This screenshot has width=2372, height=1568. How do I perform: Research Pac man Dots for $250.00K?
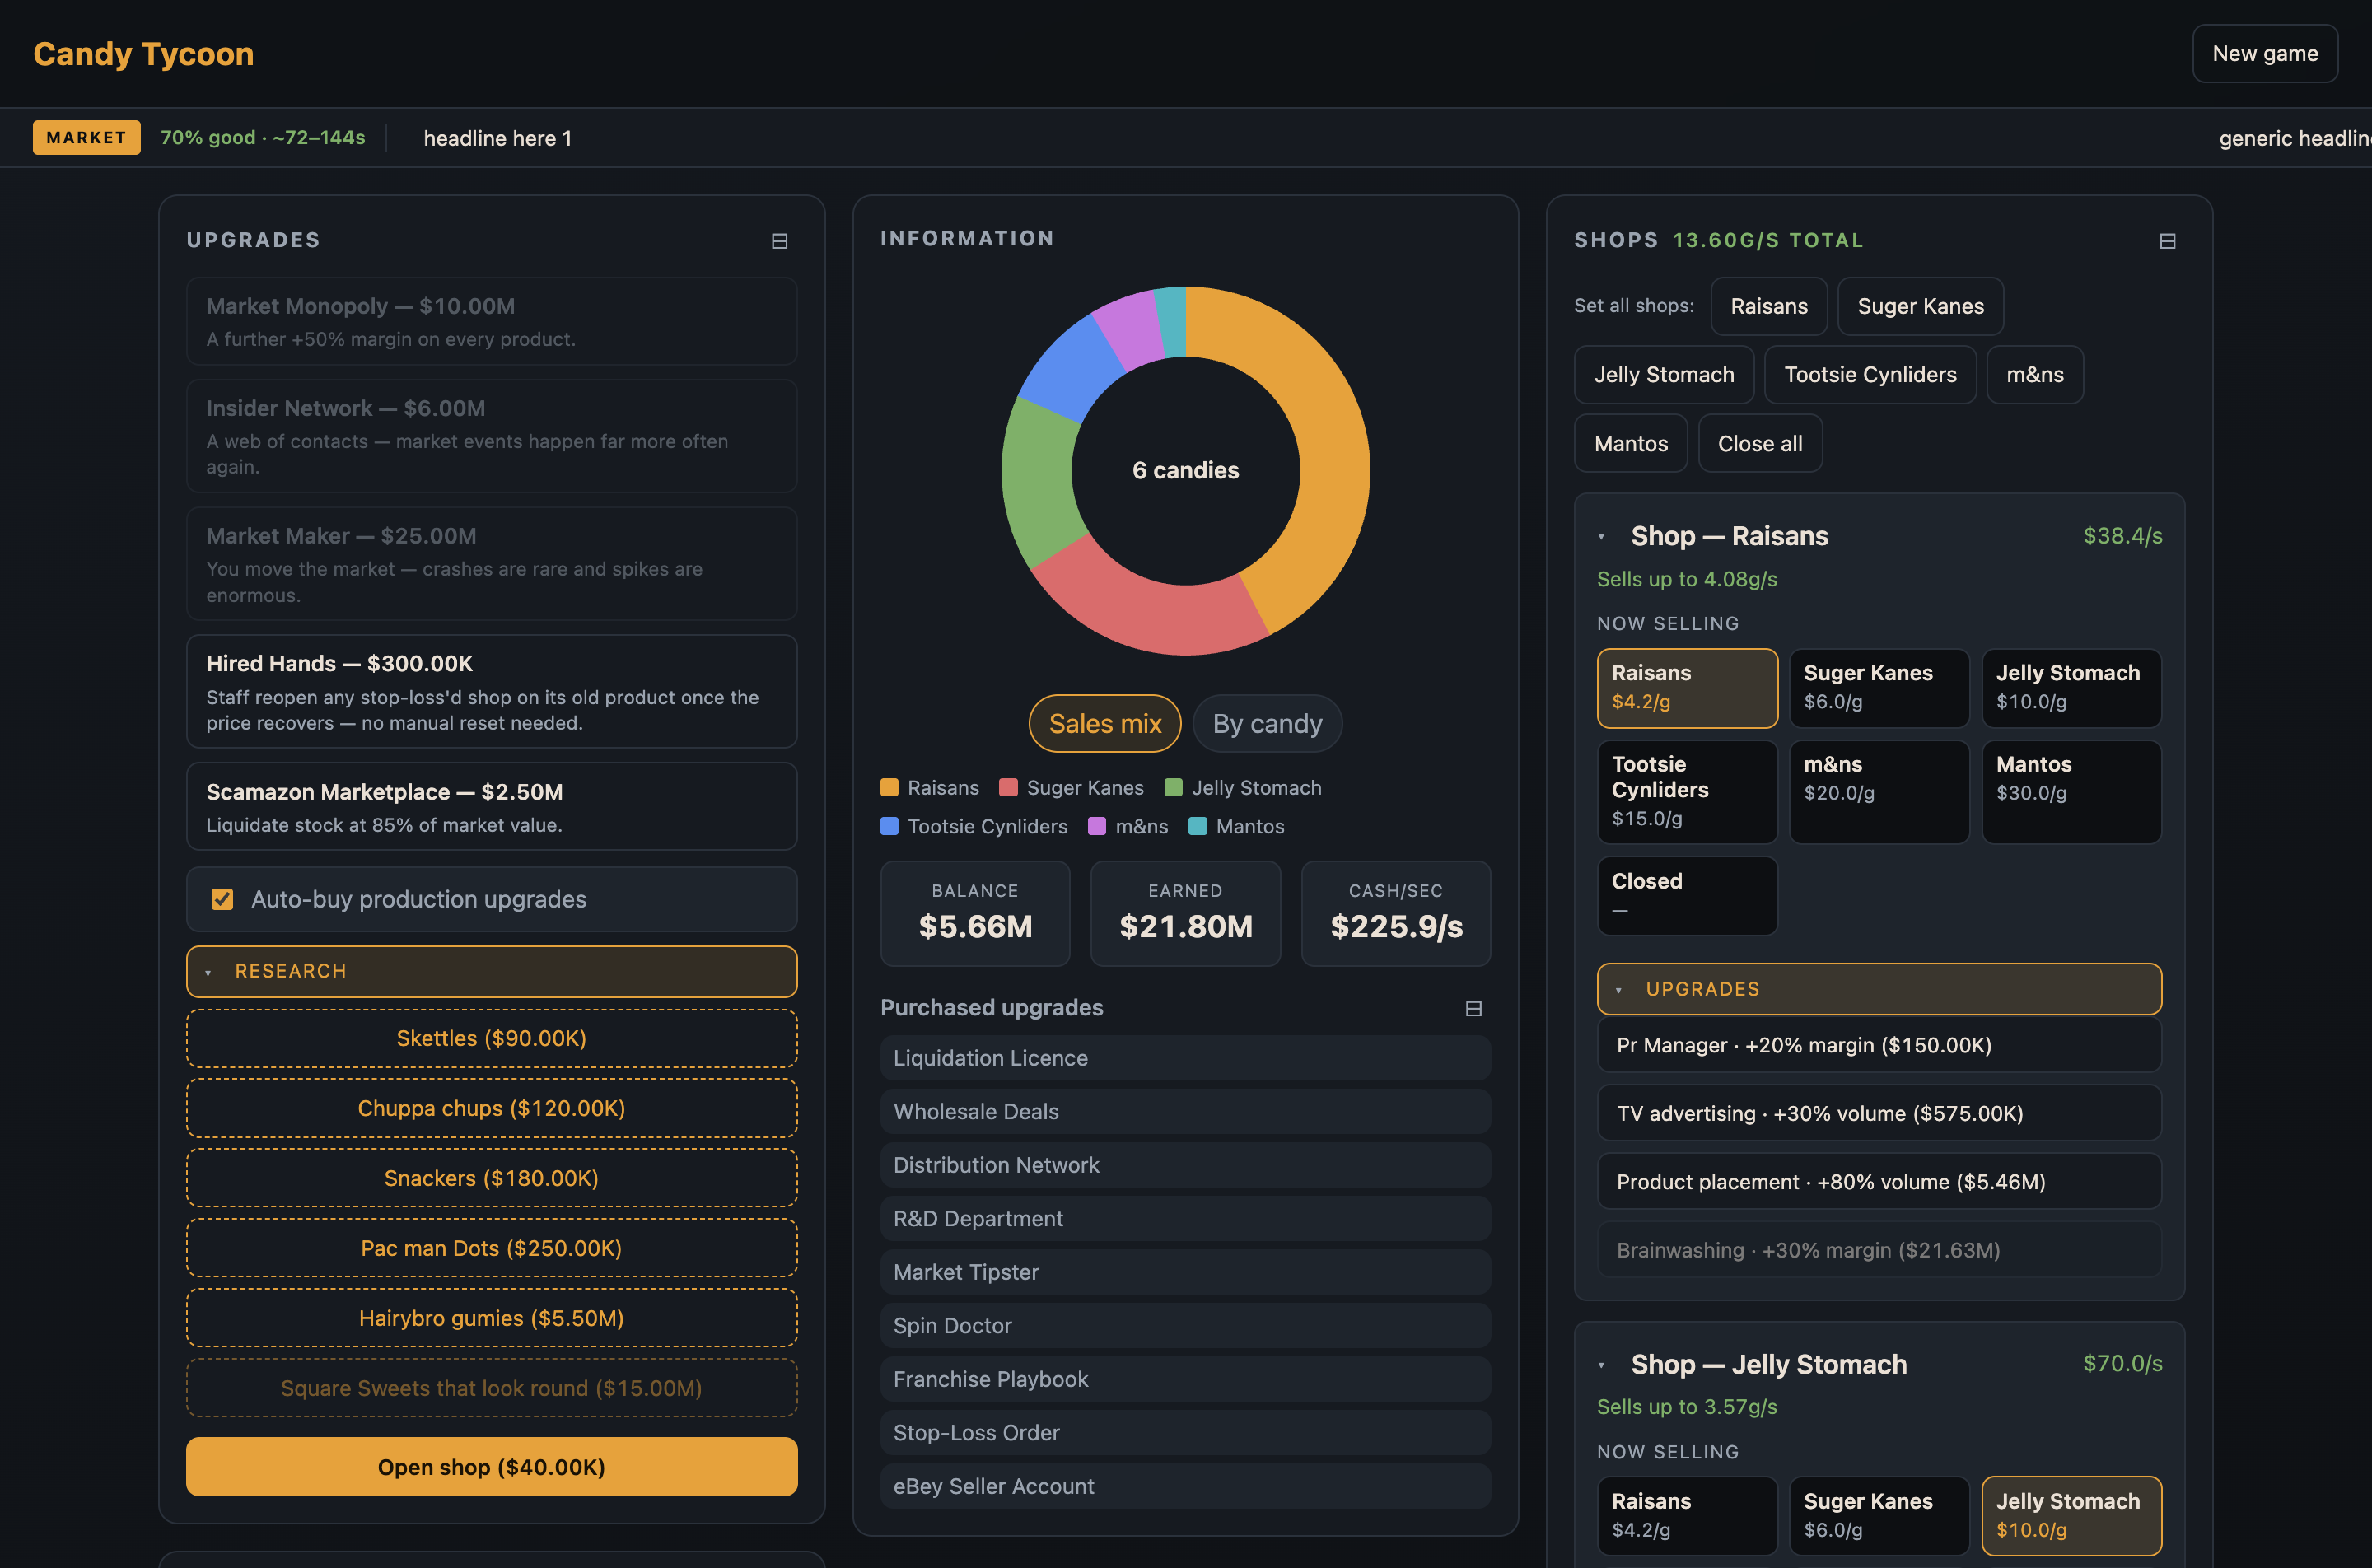coord(491,1248)
